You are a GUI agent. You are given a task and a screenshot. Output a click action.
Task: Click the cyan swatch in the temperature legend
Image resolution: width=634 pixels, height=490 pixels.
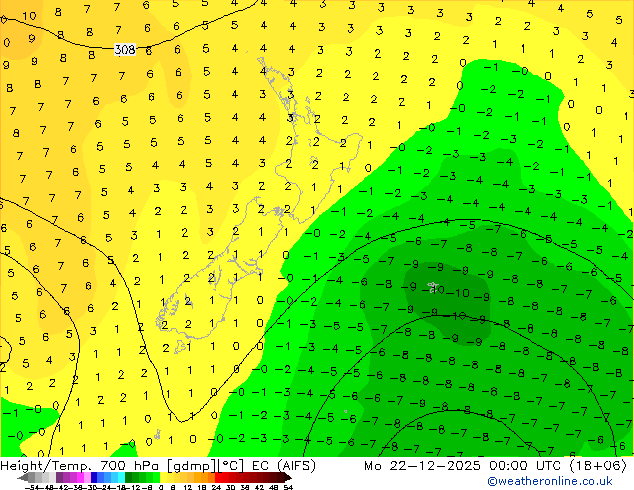click(121, 478)
